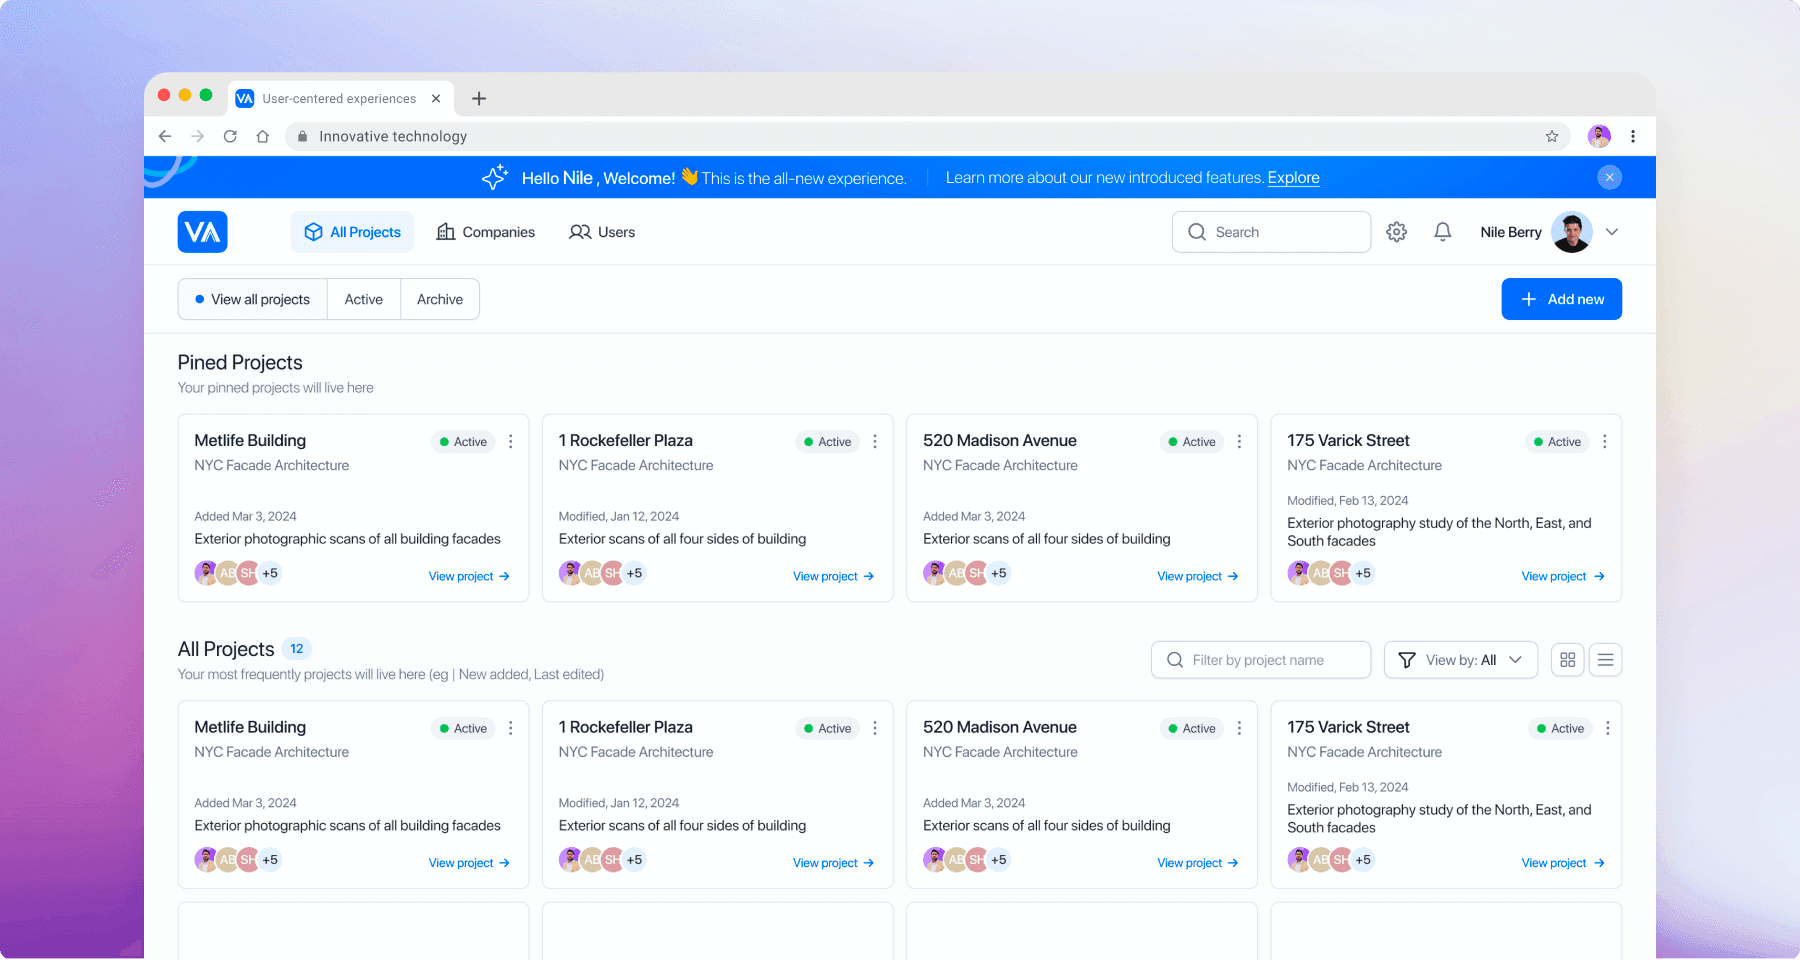View project for pinned 520 Madison Avenue
Image resolution: width=1800 pixels, height=960 pixels.
point(1197,576)
